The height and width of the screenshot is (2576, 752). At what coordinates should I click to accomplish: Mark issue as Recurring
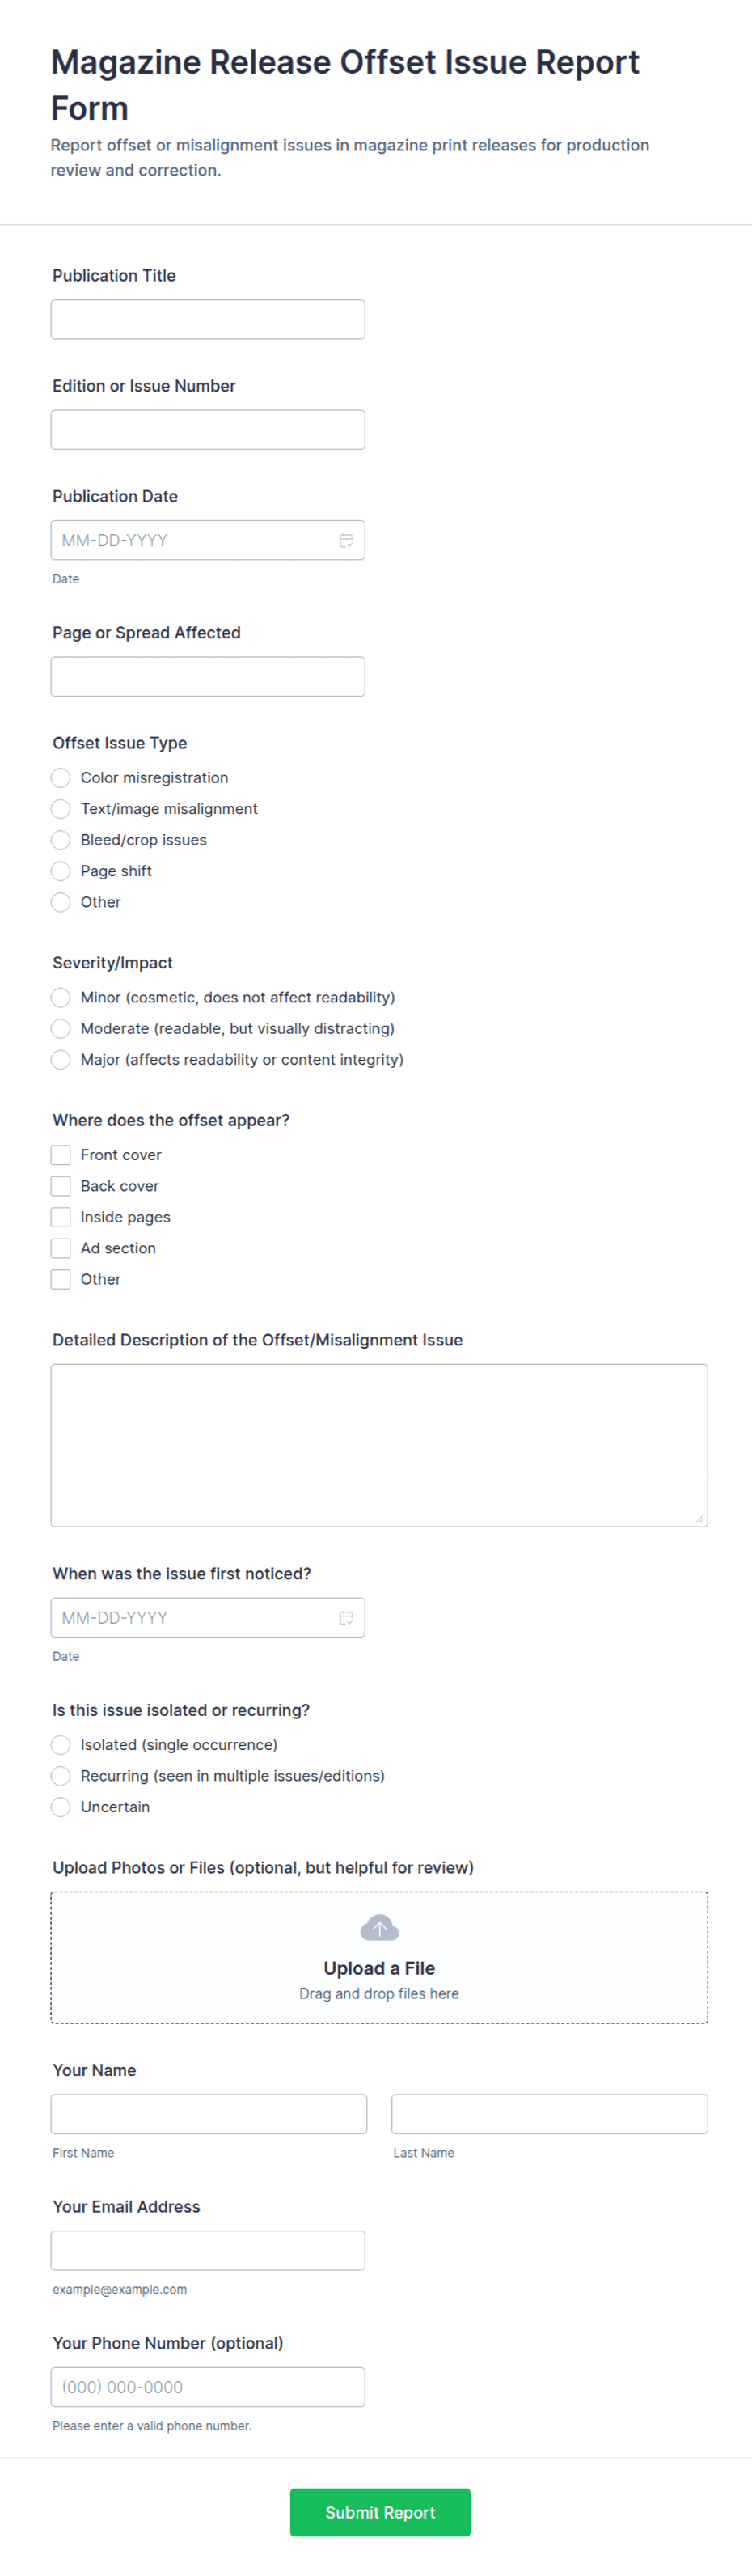(x=61, y=1776)
